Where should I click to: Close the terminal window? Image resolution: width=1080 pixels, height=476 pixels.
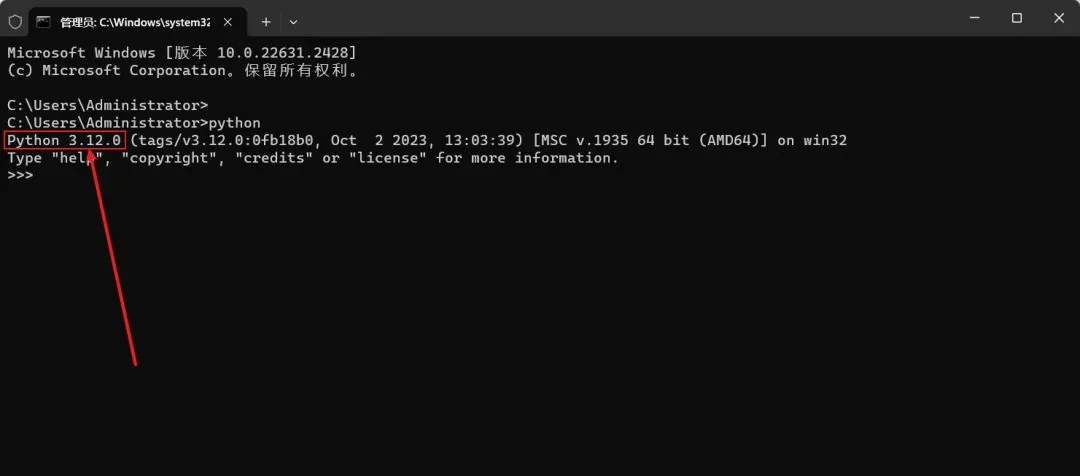tap(1059, 19)
